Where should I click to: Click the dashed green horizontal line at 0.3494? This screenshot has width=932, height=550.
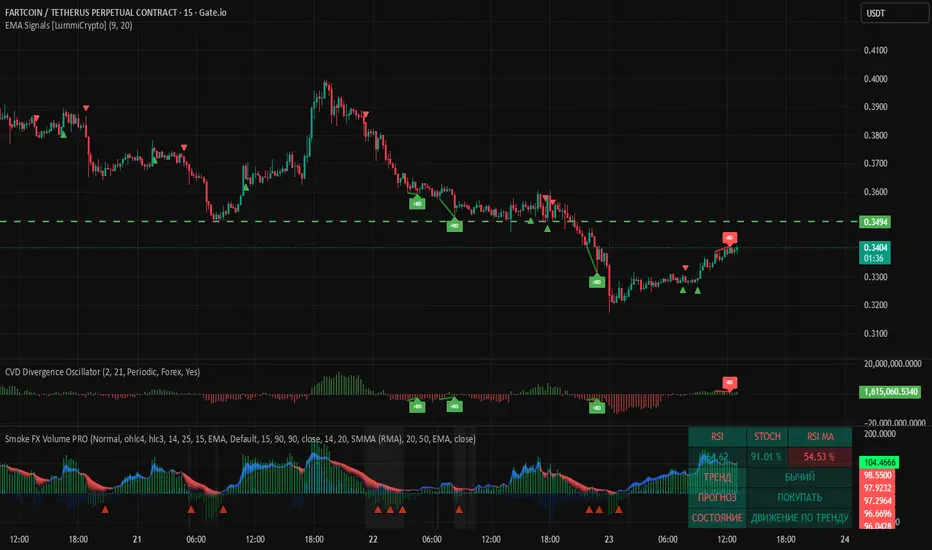coord(428,222)
